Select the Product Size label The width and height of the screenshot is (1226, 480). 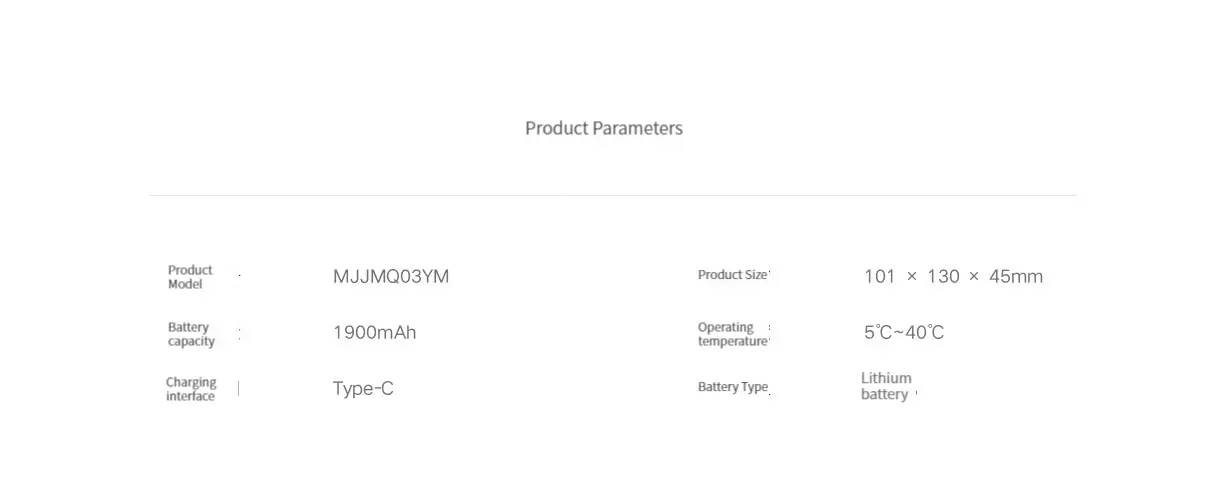[x=732, y=275]
